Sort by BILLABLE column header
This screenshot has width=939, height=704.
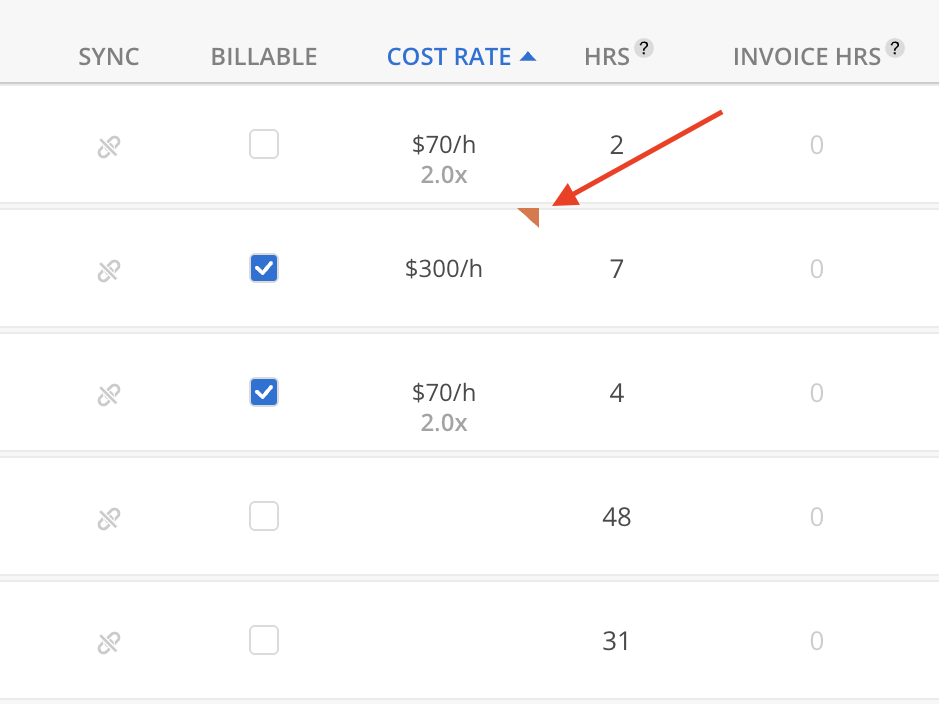(x=264, y=57)
